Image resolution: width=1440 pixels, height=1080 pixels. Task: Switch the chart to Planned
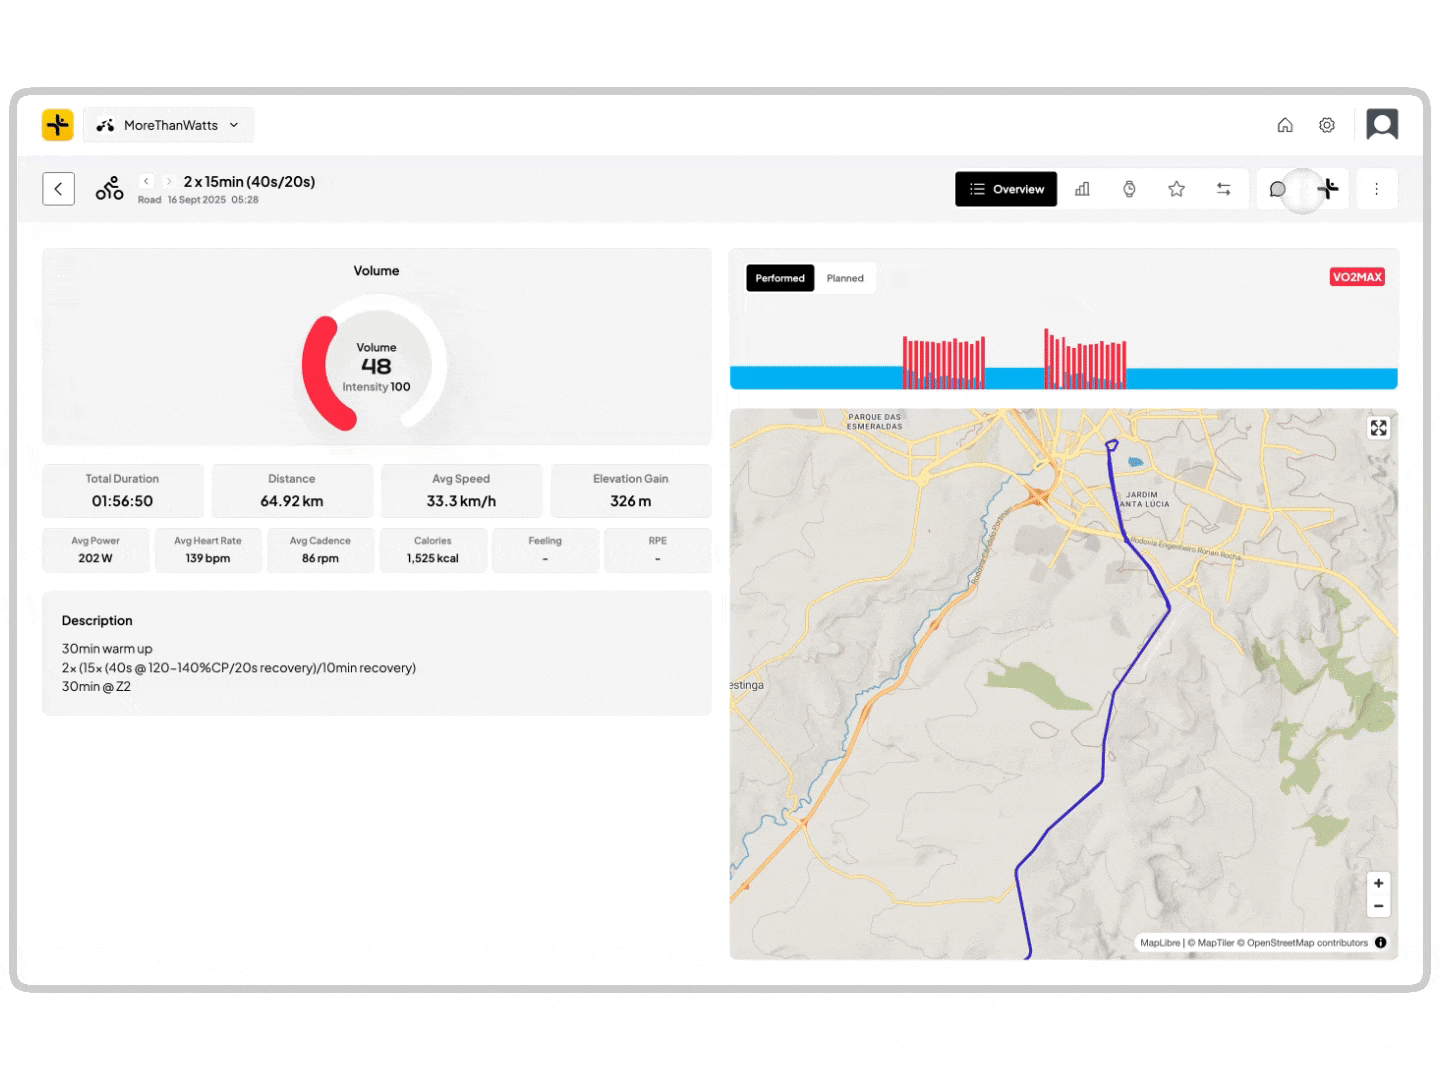[x=845, y=278]
